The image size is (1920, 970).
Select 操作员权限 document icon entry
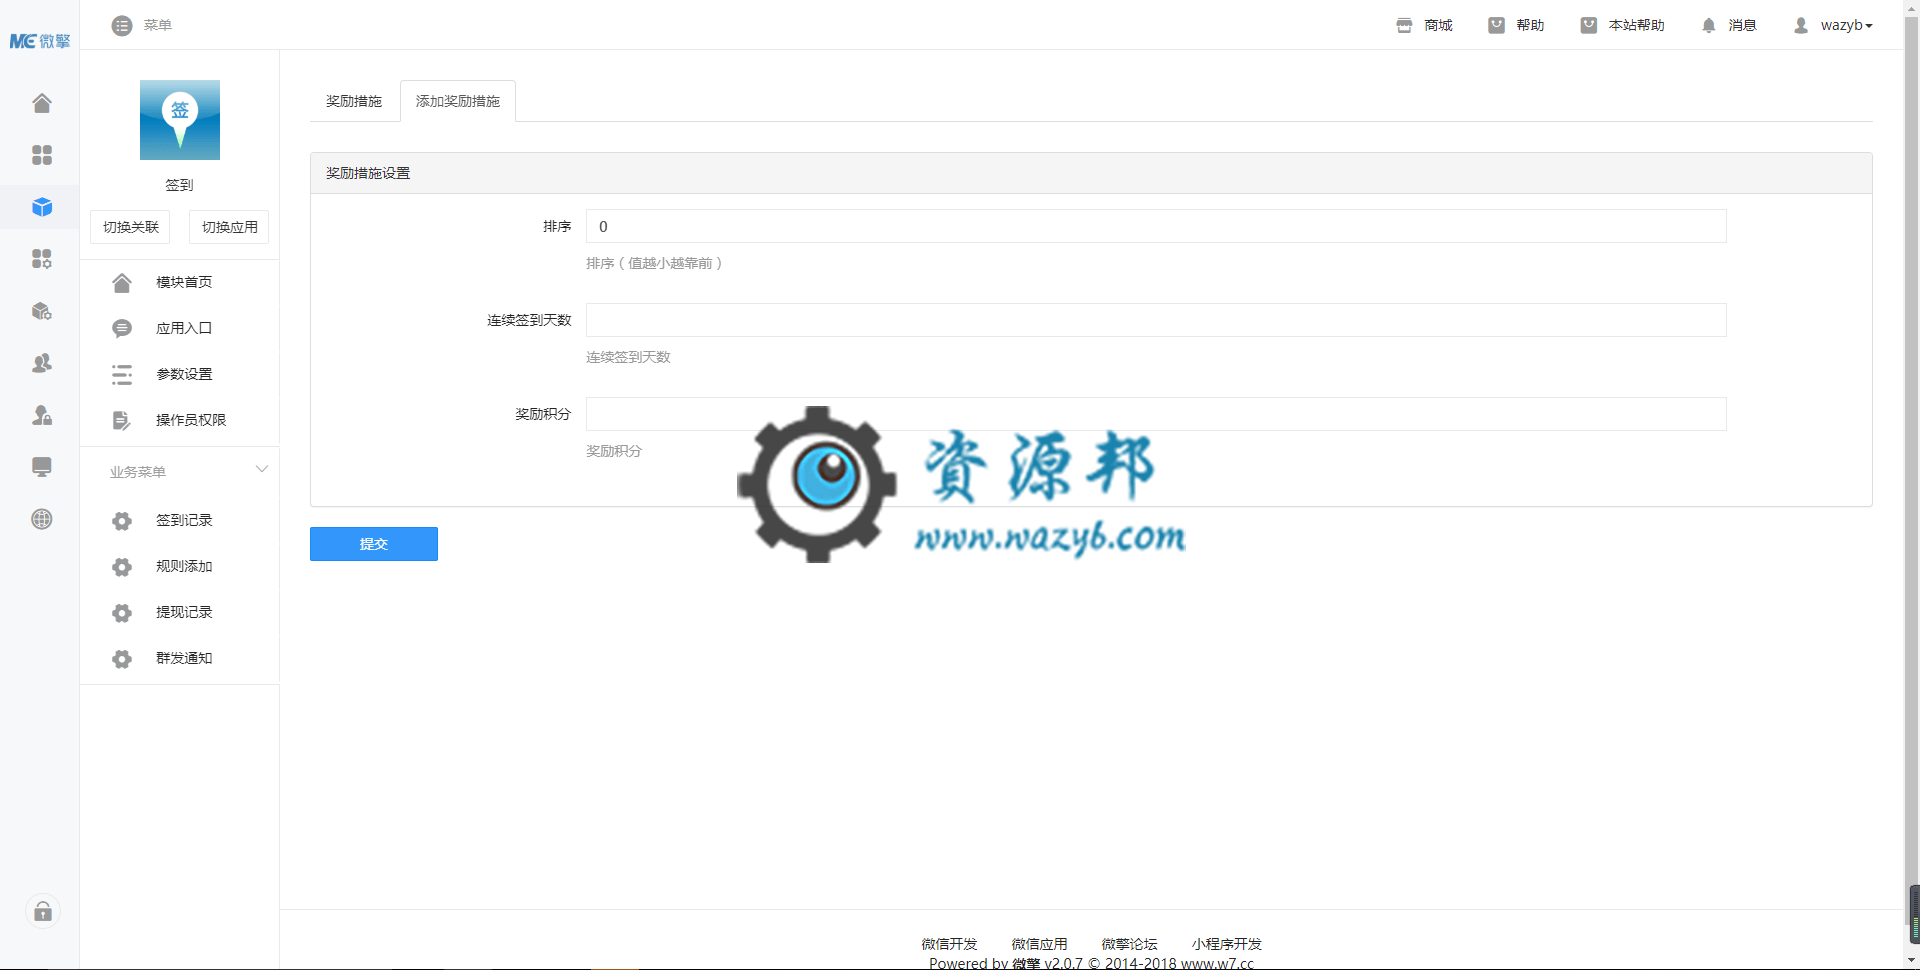click(122, 421)
